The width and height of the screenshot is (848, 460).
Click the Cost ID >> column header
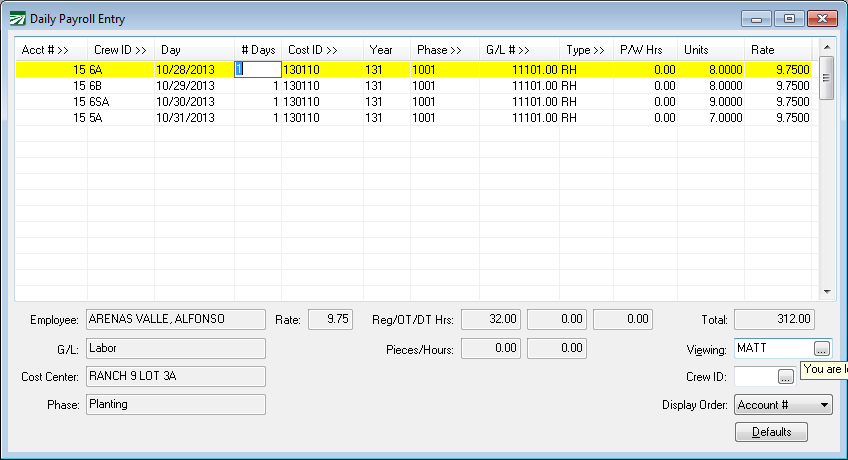[312, 49]
